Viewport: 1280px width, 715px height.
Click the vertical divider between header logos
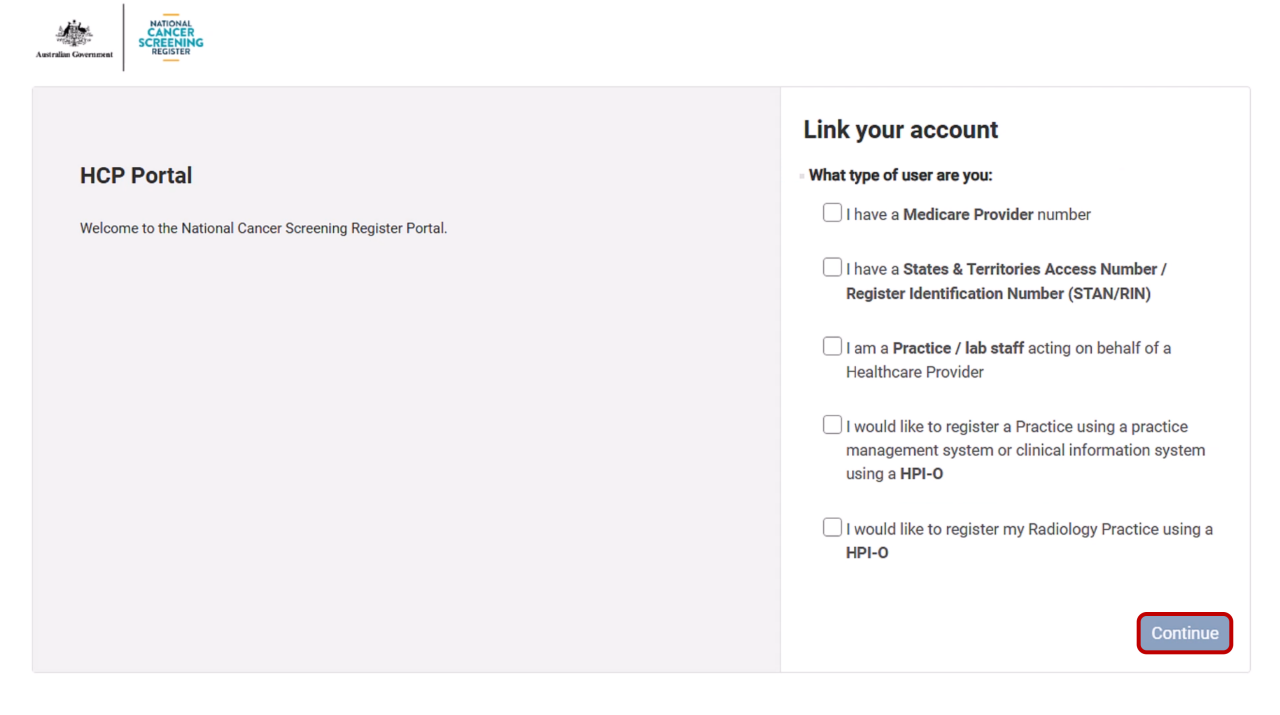pyautogui.click(x=124, y=37)
